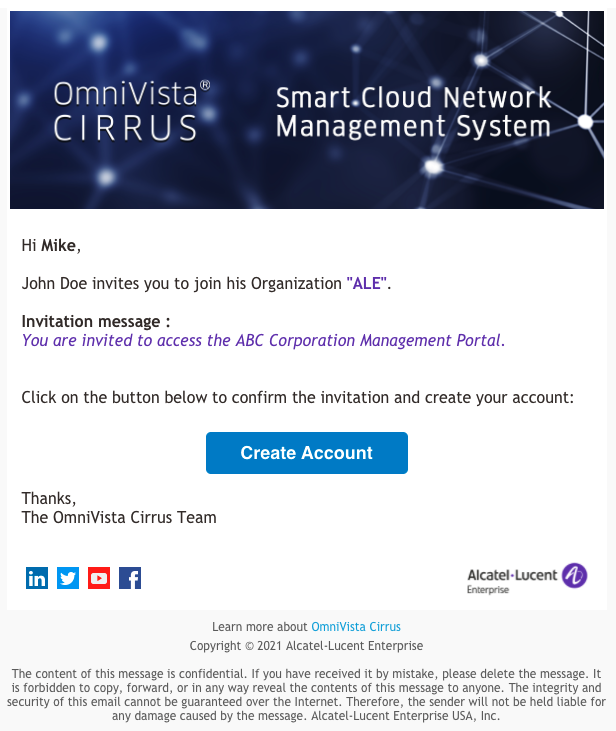Screen dimensions: 616x731
Task: Click the Smart Cloud Network Management System headline
Action: [x=413, y=112]
